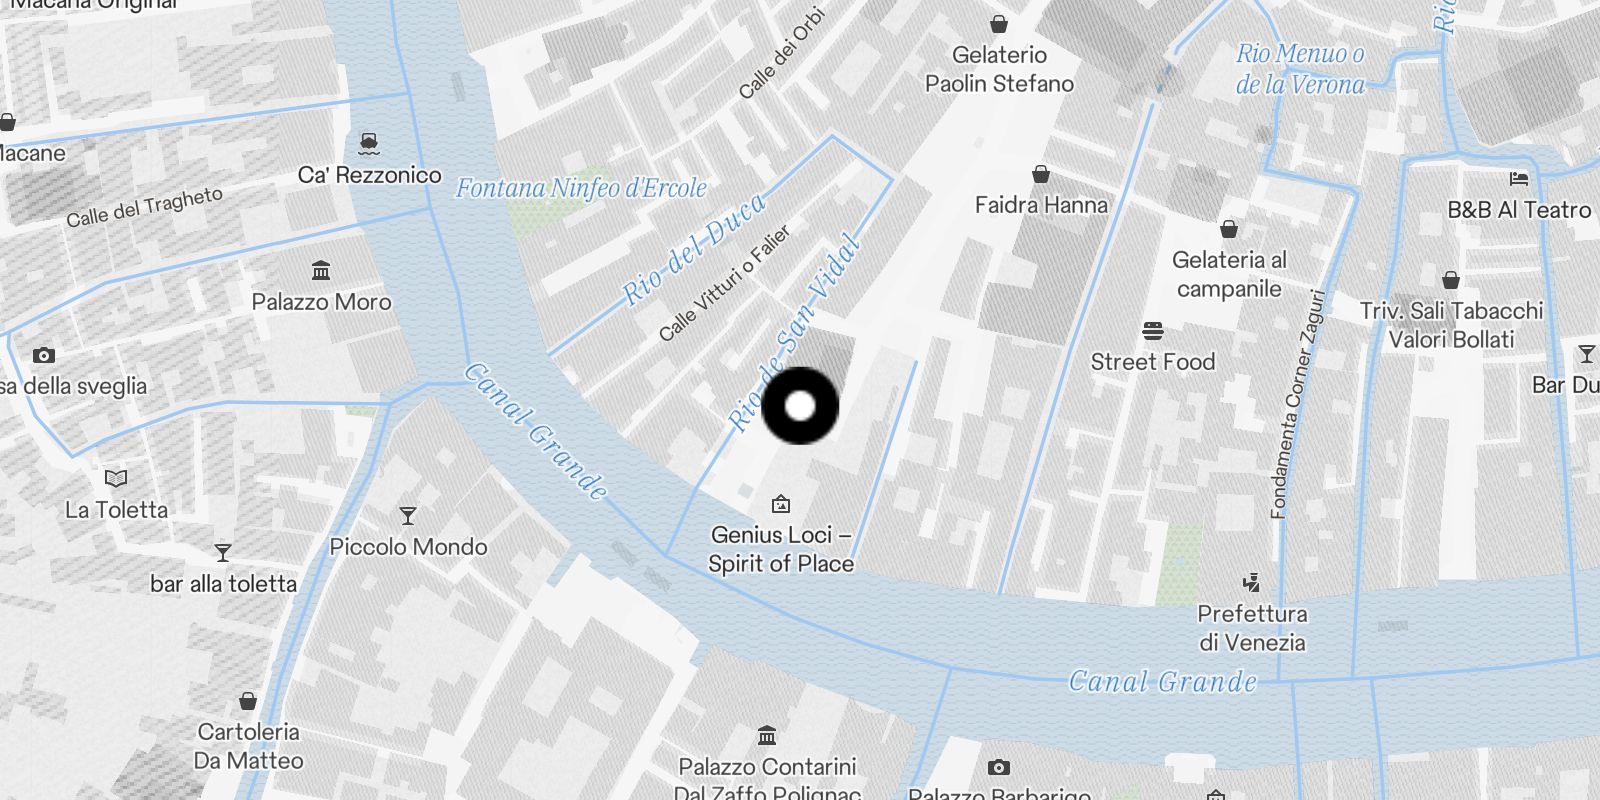Click the Canal Grande label near Prefettura

[x=1162, y=682]
